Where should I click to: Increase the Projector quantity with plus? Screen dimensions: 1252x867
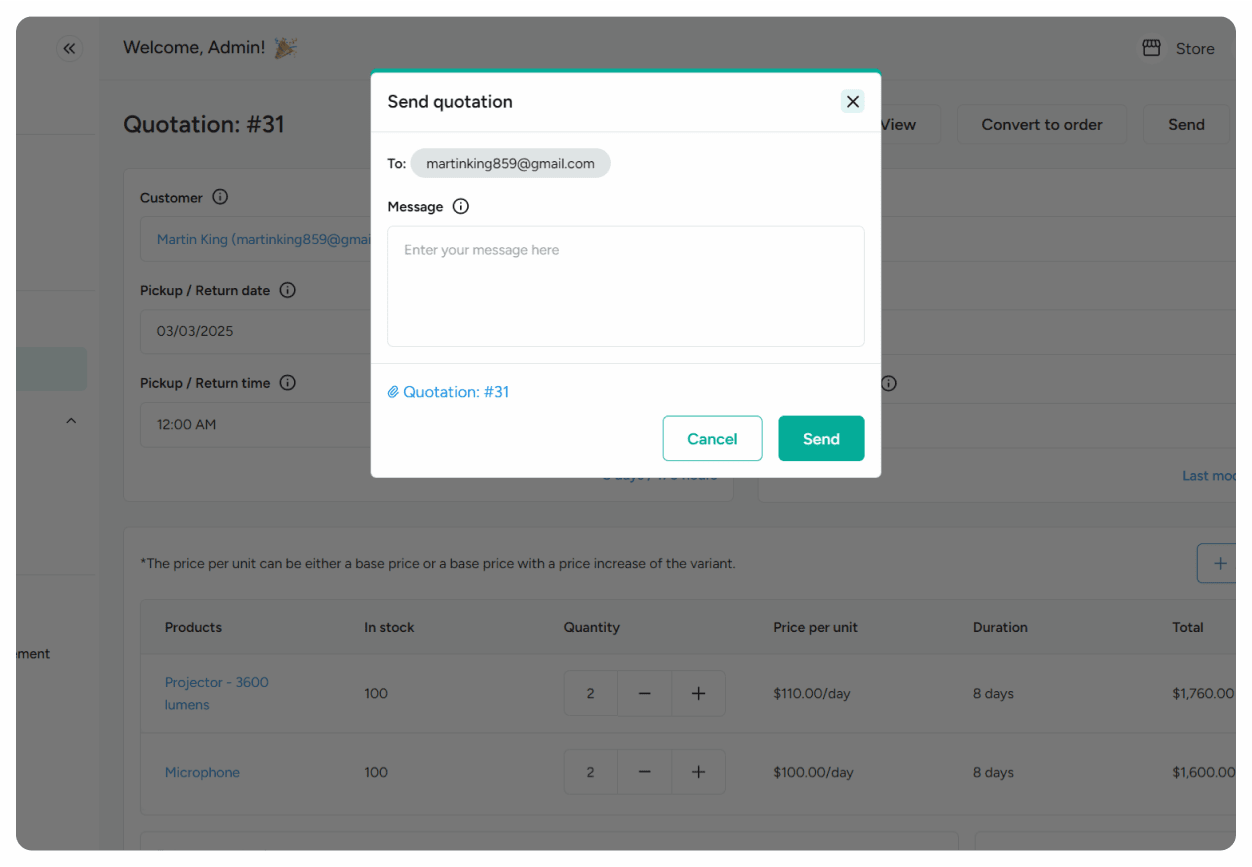698,693
